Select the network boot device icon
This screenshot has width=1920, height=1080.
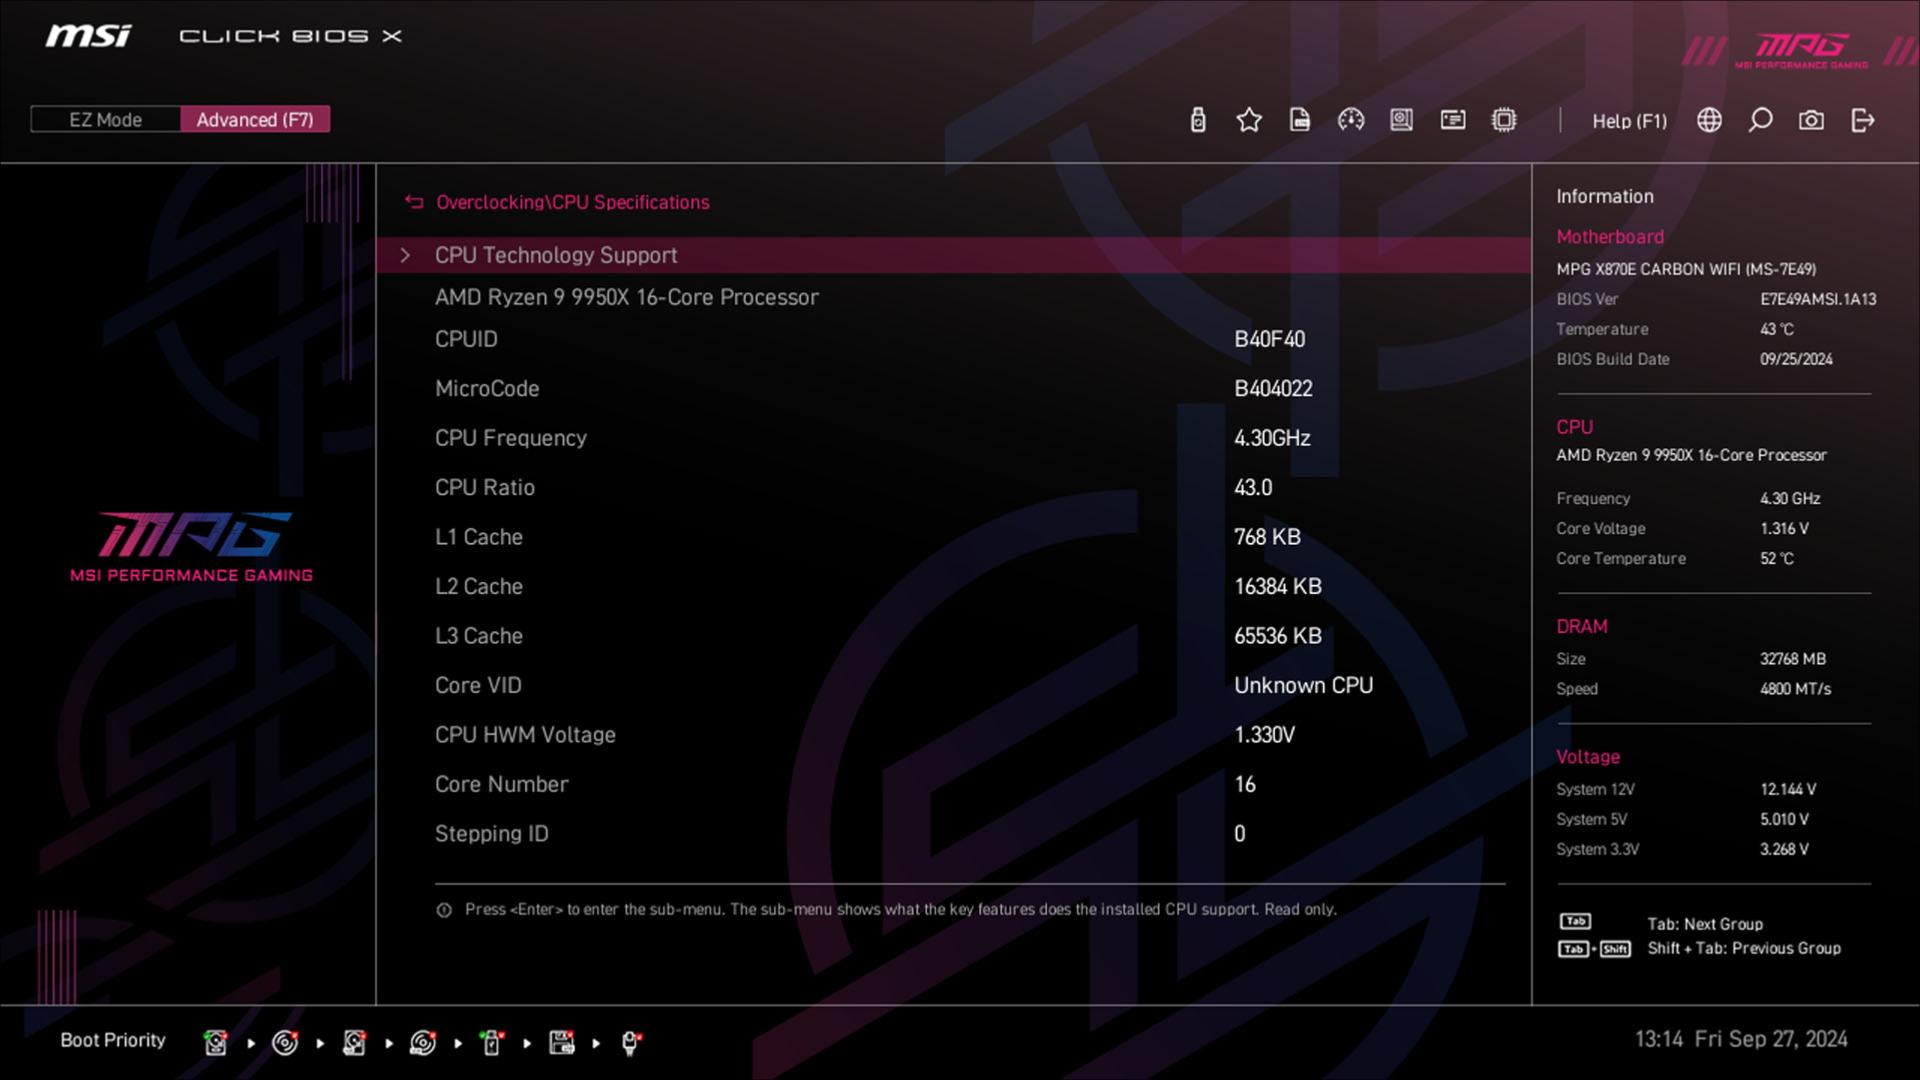pos(631,1043)
